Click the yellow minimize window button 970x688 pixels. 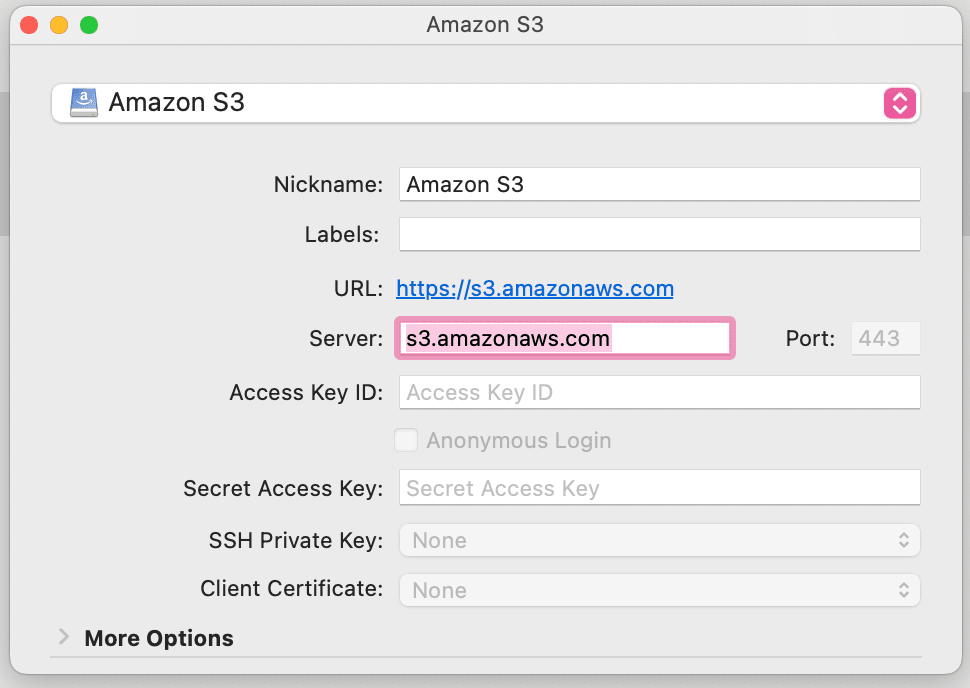tap(59, 24)
